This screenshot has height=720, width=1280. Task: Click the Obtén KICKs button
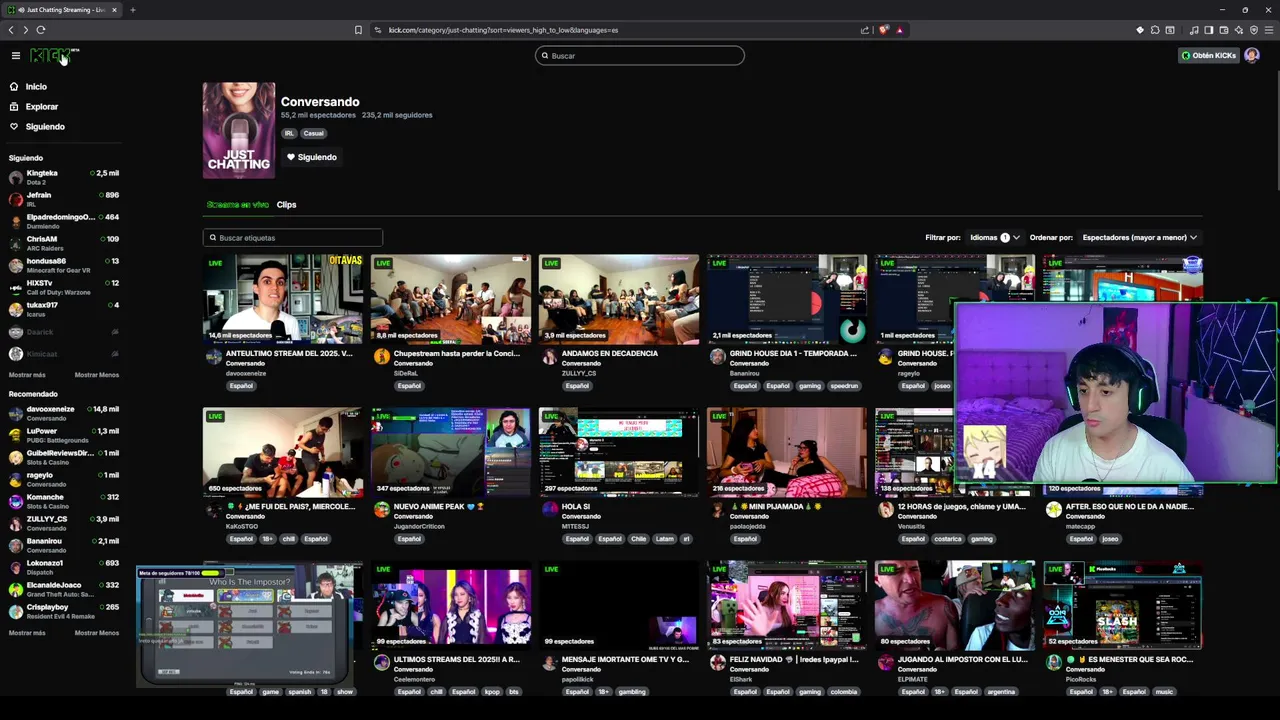[x=1208, y=56]
